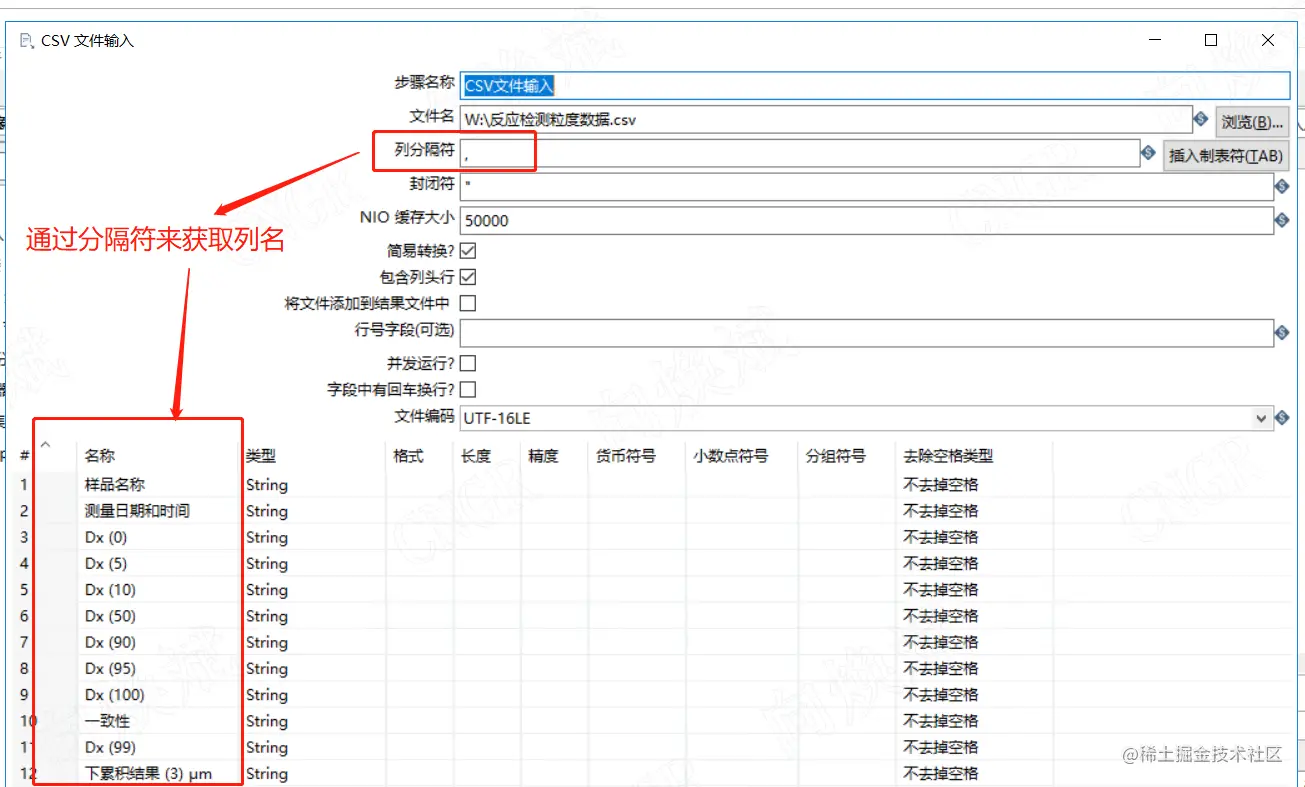The width and height of the screenshot is (1305, 787).
Task: Tick the 字段中有回车换行? checkbox
Action: [467, 389]
